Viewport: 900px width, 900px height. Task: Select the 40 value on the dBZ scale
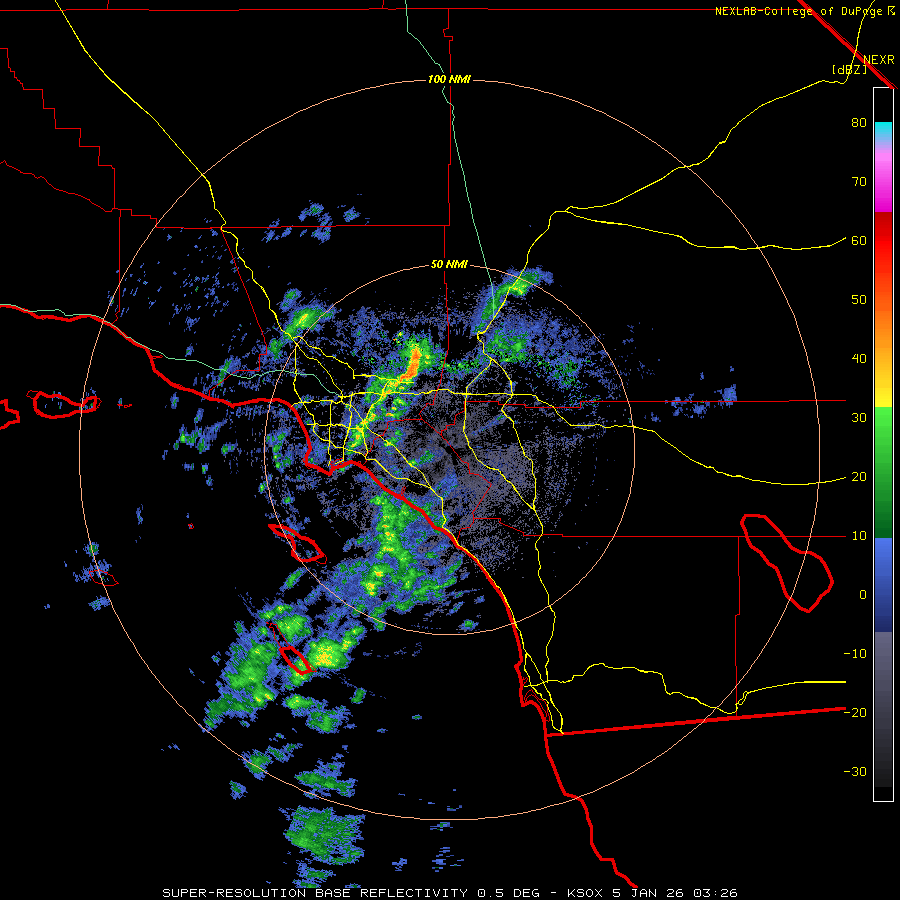(859, 358)
